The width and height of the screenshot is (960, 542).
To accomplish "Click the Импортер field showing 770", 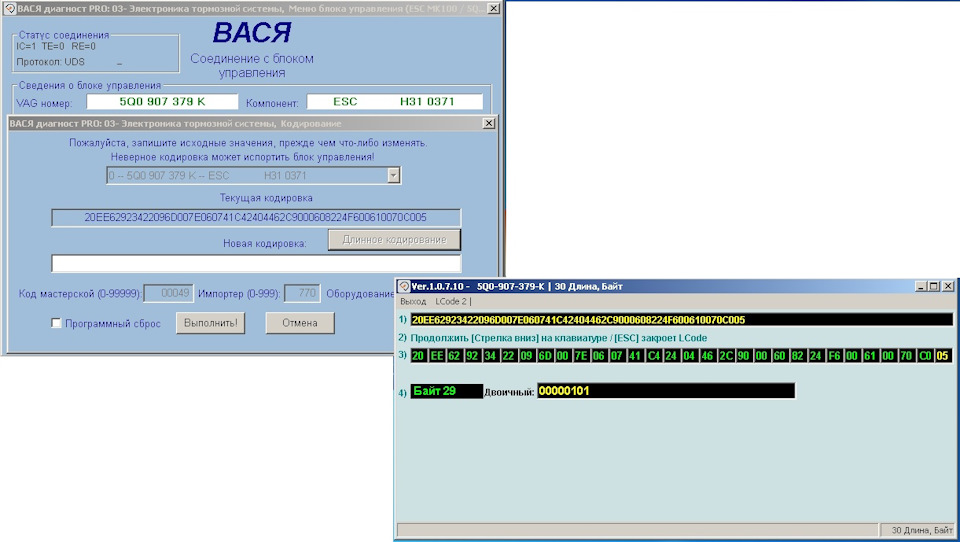I will [x=302, y=293].
